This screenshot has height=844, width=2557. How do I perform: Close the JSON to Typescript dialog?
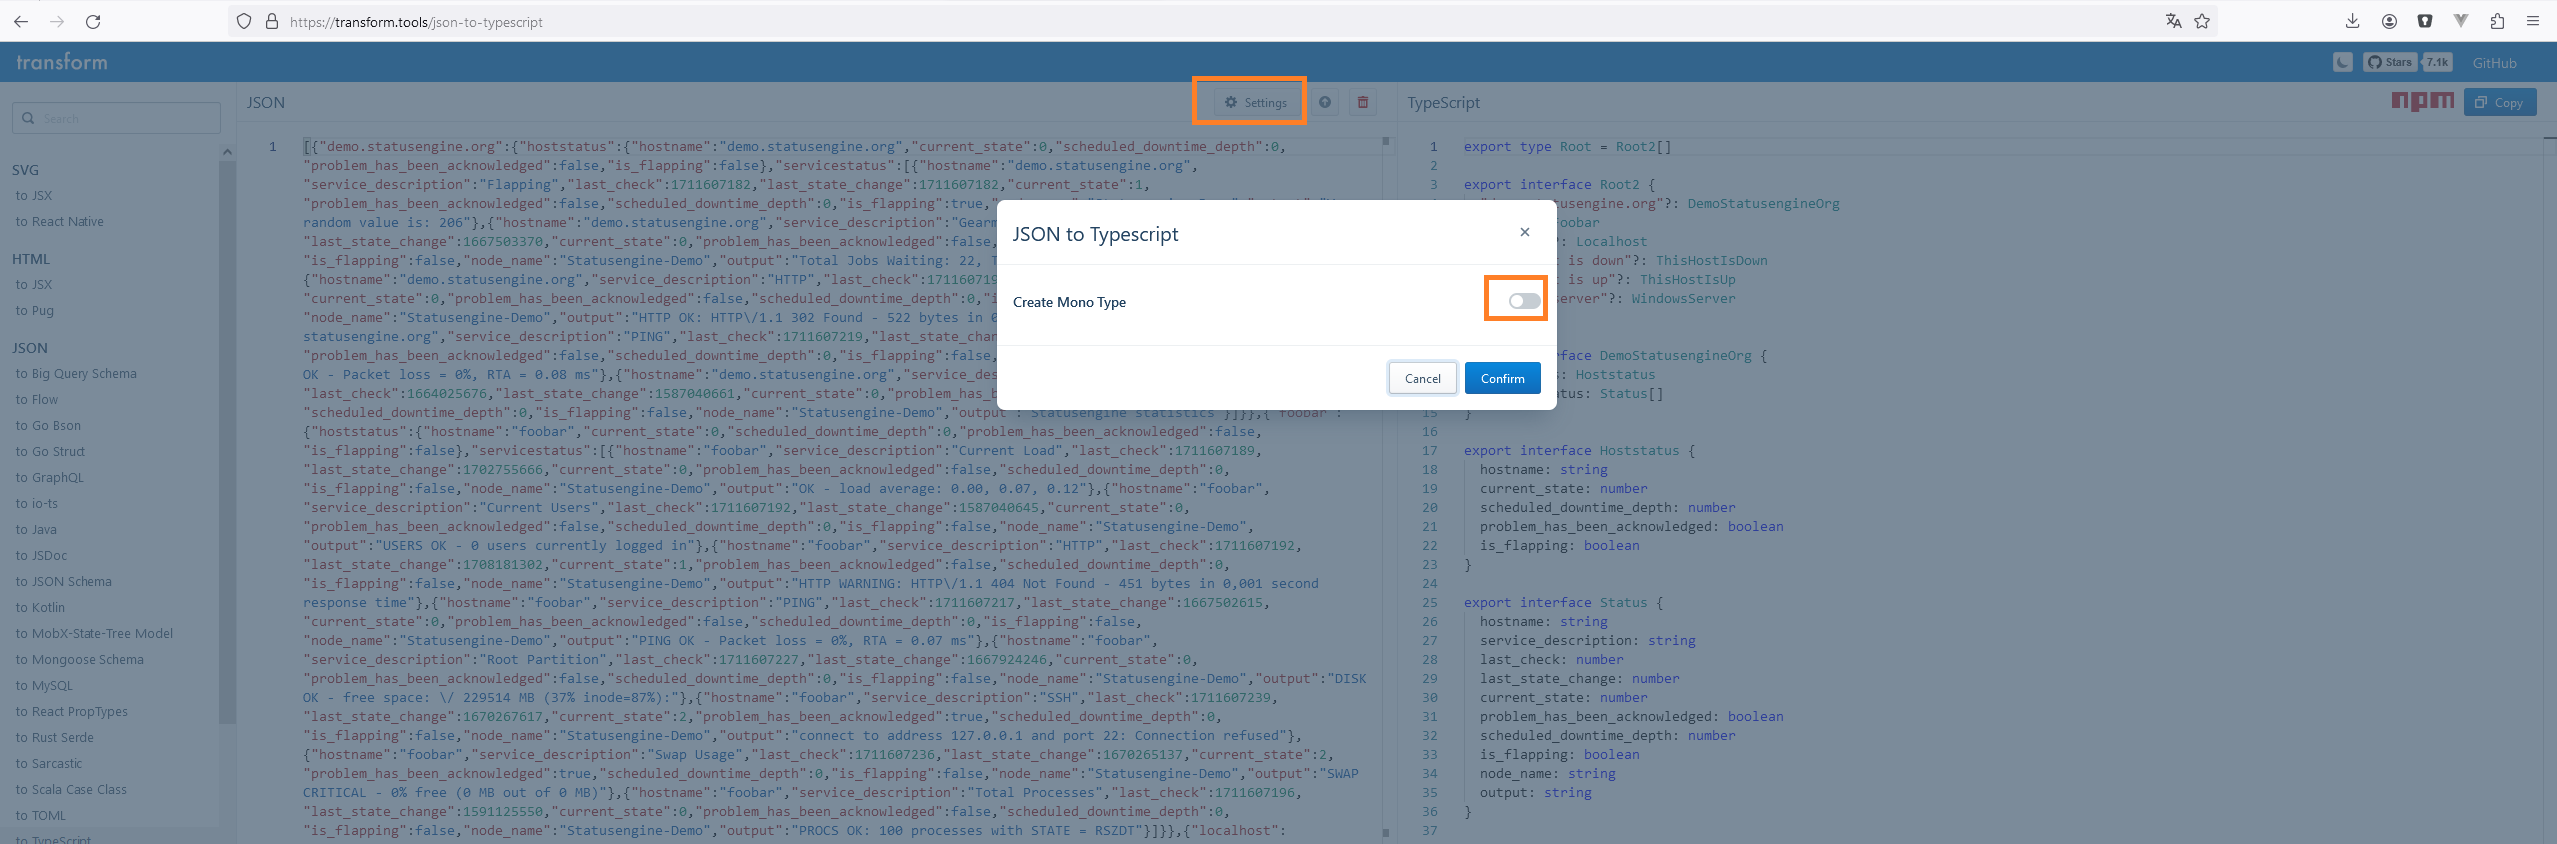coord(1525,232)
